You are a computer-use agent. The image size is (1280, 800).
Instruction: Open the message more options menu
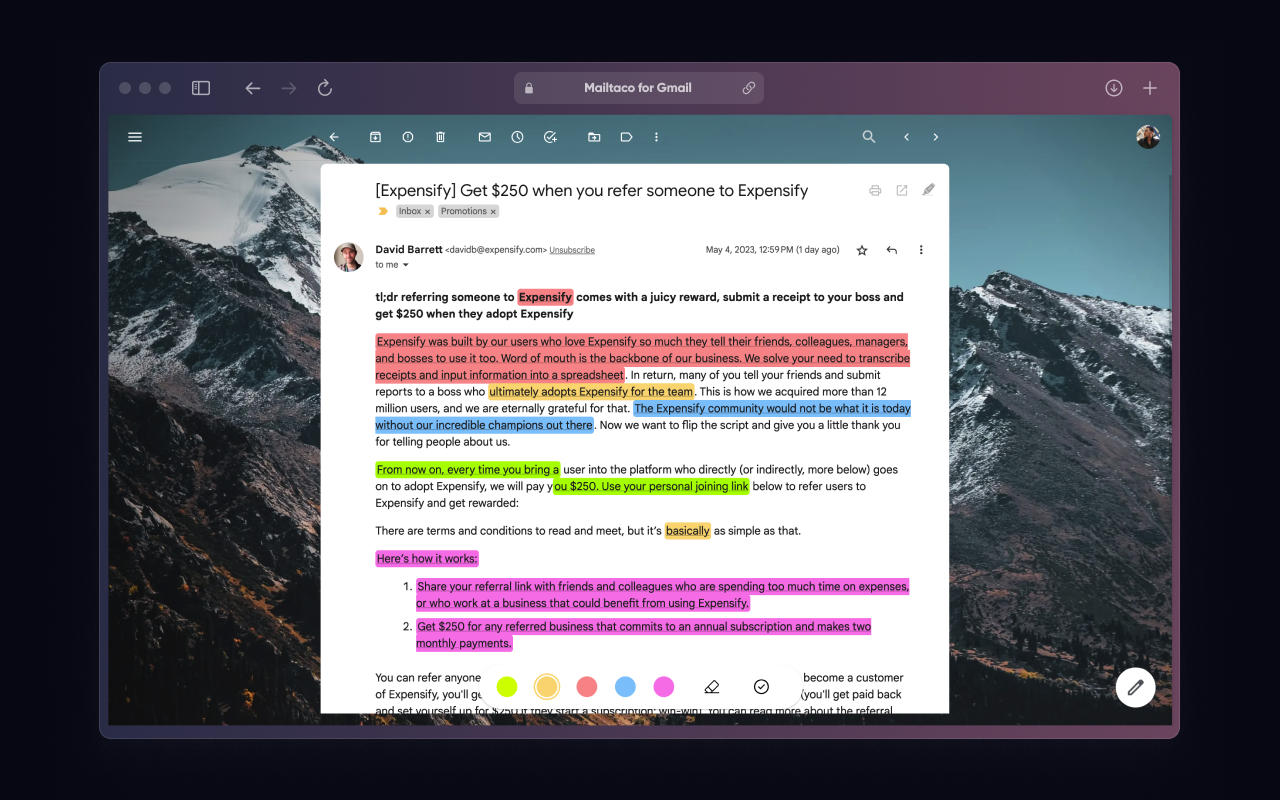click(x=921, y=250)
